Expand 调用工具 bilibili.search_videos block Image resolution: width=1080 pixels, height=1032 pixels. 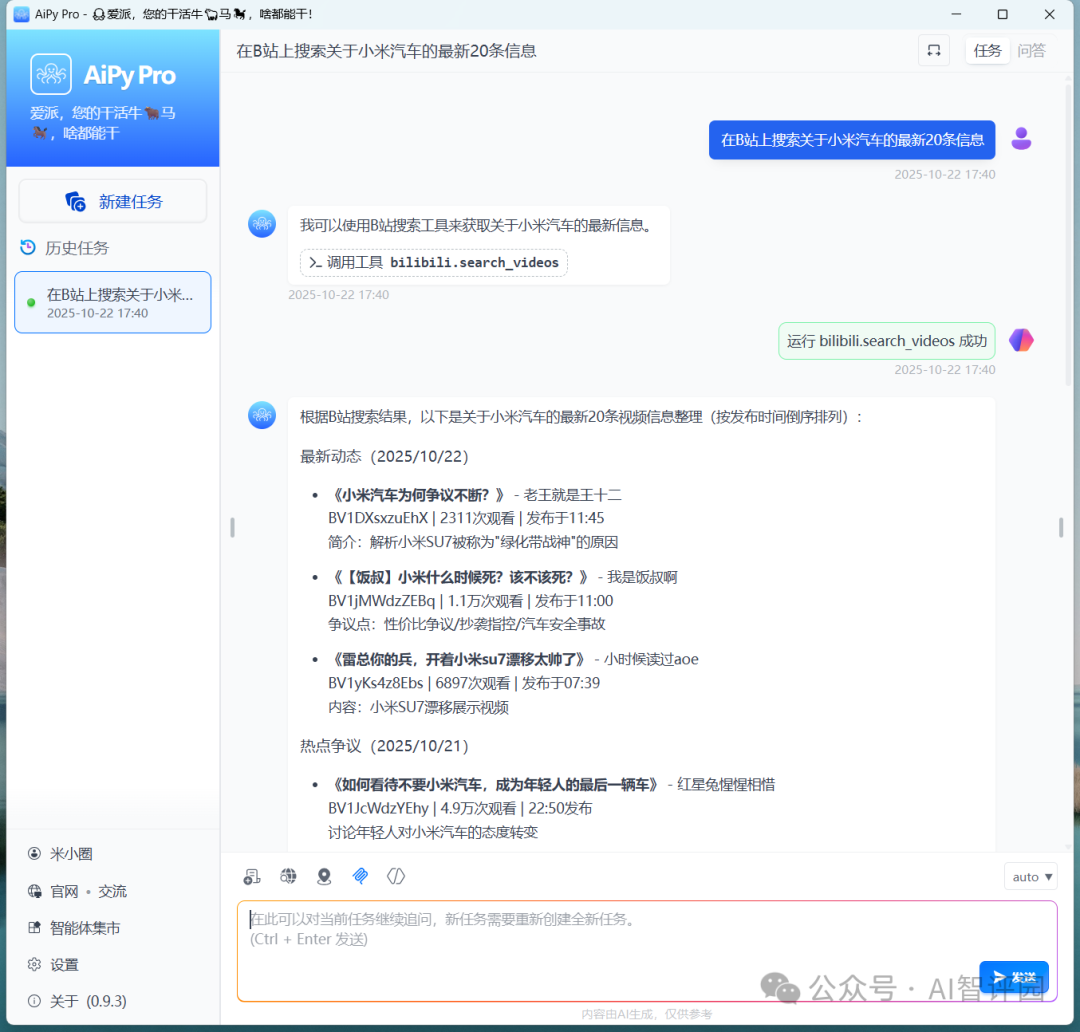pos(434,262)
